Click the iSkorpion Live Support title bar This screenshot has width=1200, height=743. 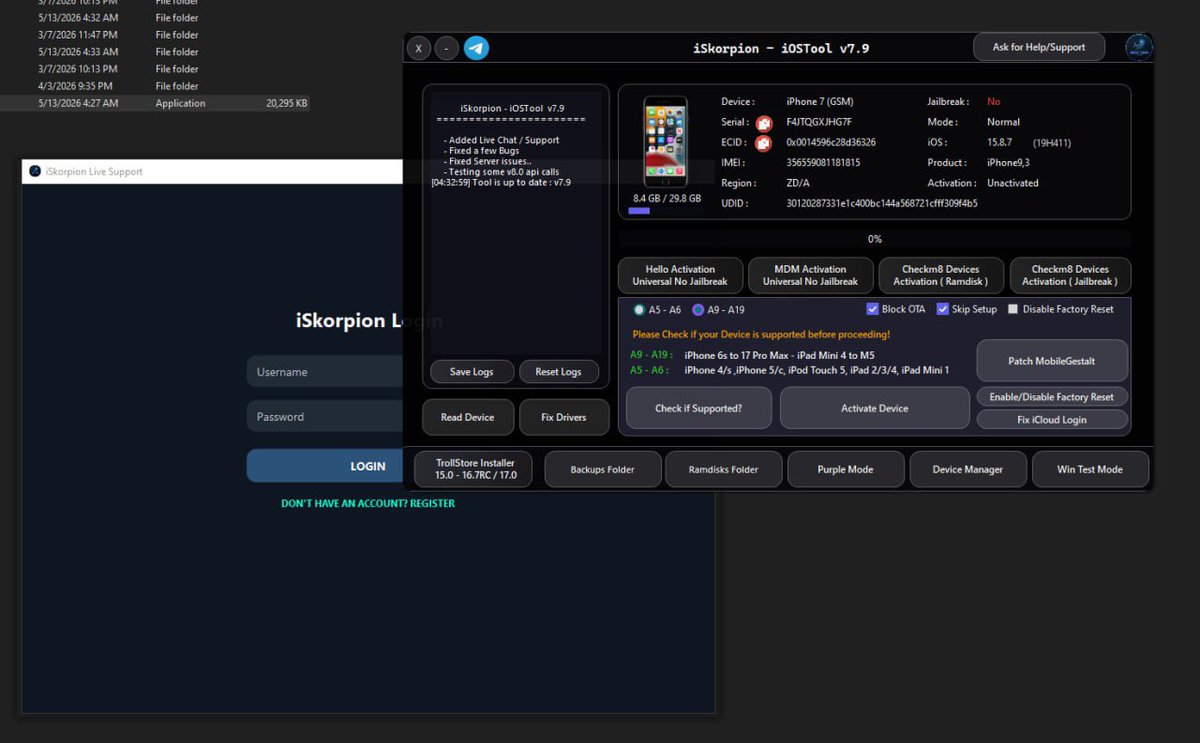point(212,171)
